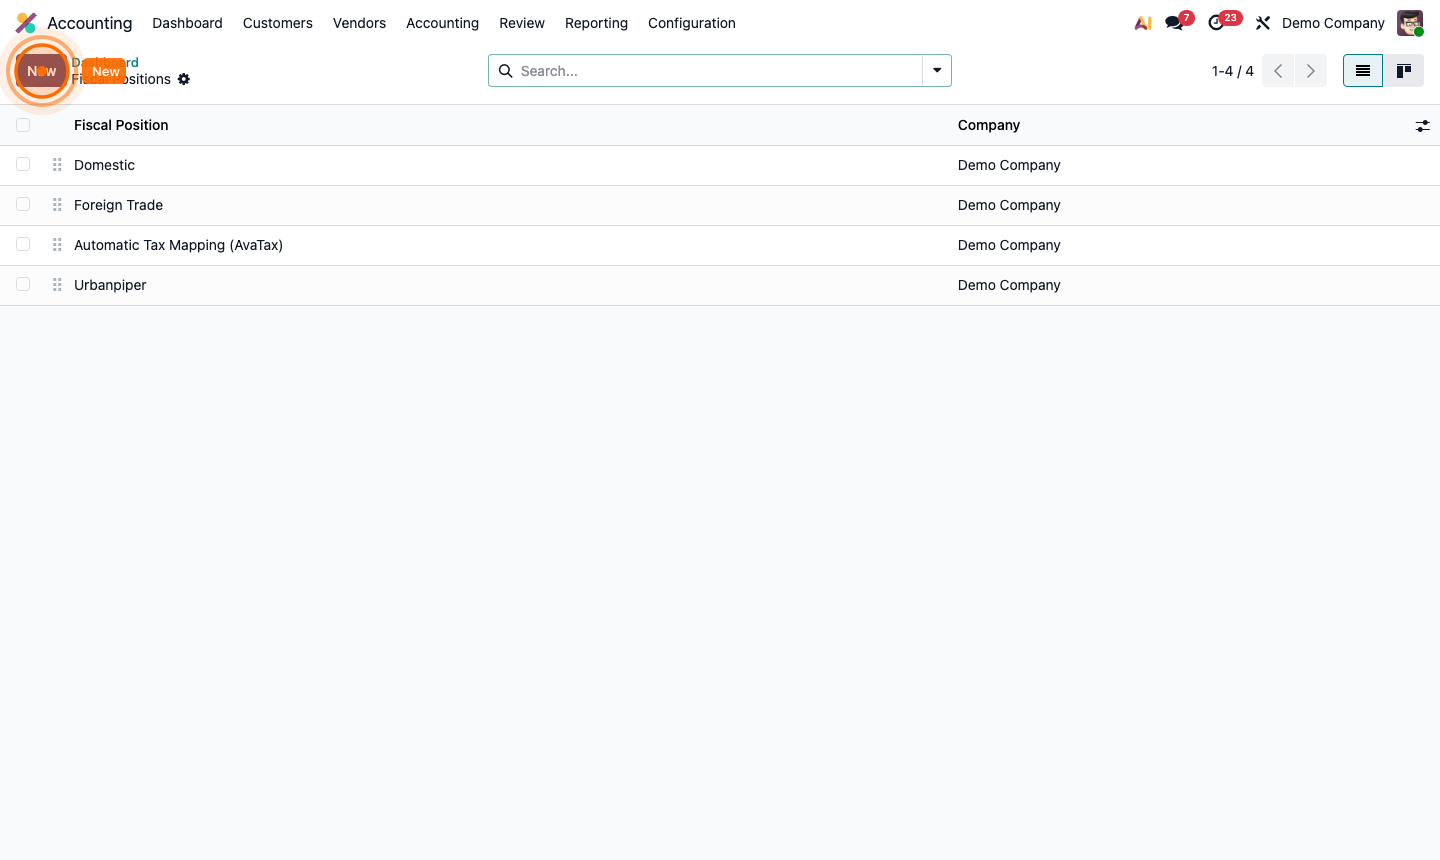
Task: Switch to list view
Action: pos(1362,70)
